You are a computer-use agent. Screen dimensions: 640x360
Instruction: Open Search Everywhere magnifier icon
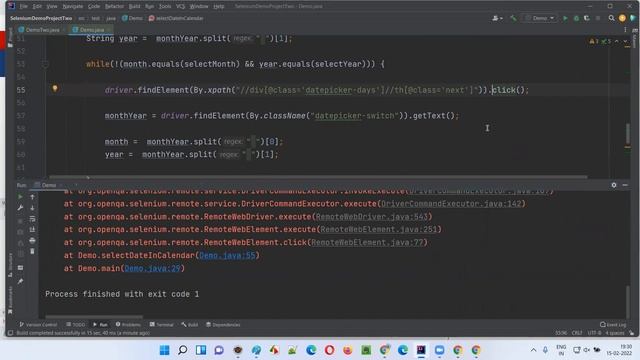pyautogui.click(x=611, y=18)
